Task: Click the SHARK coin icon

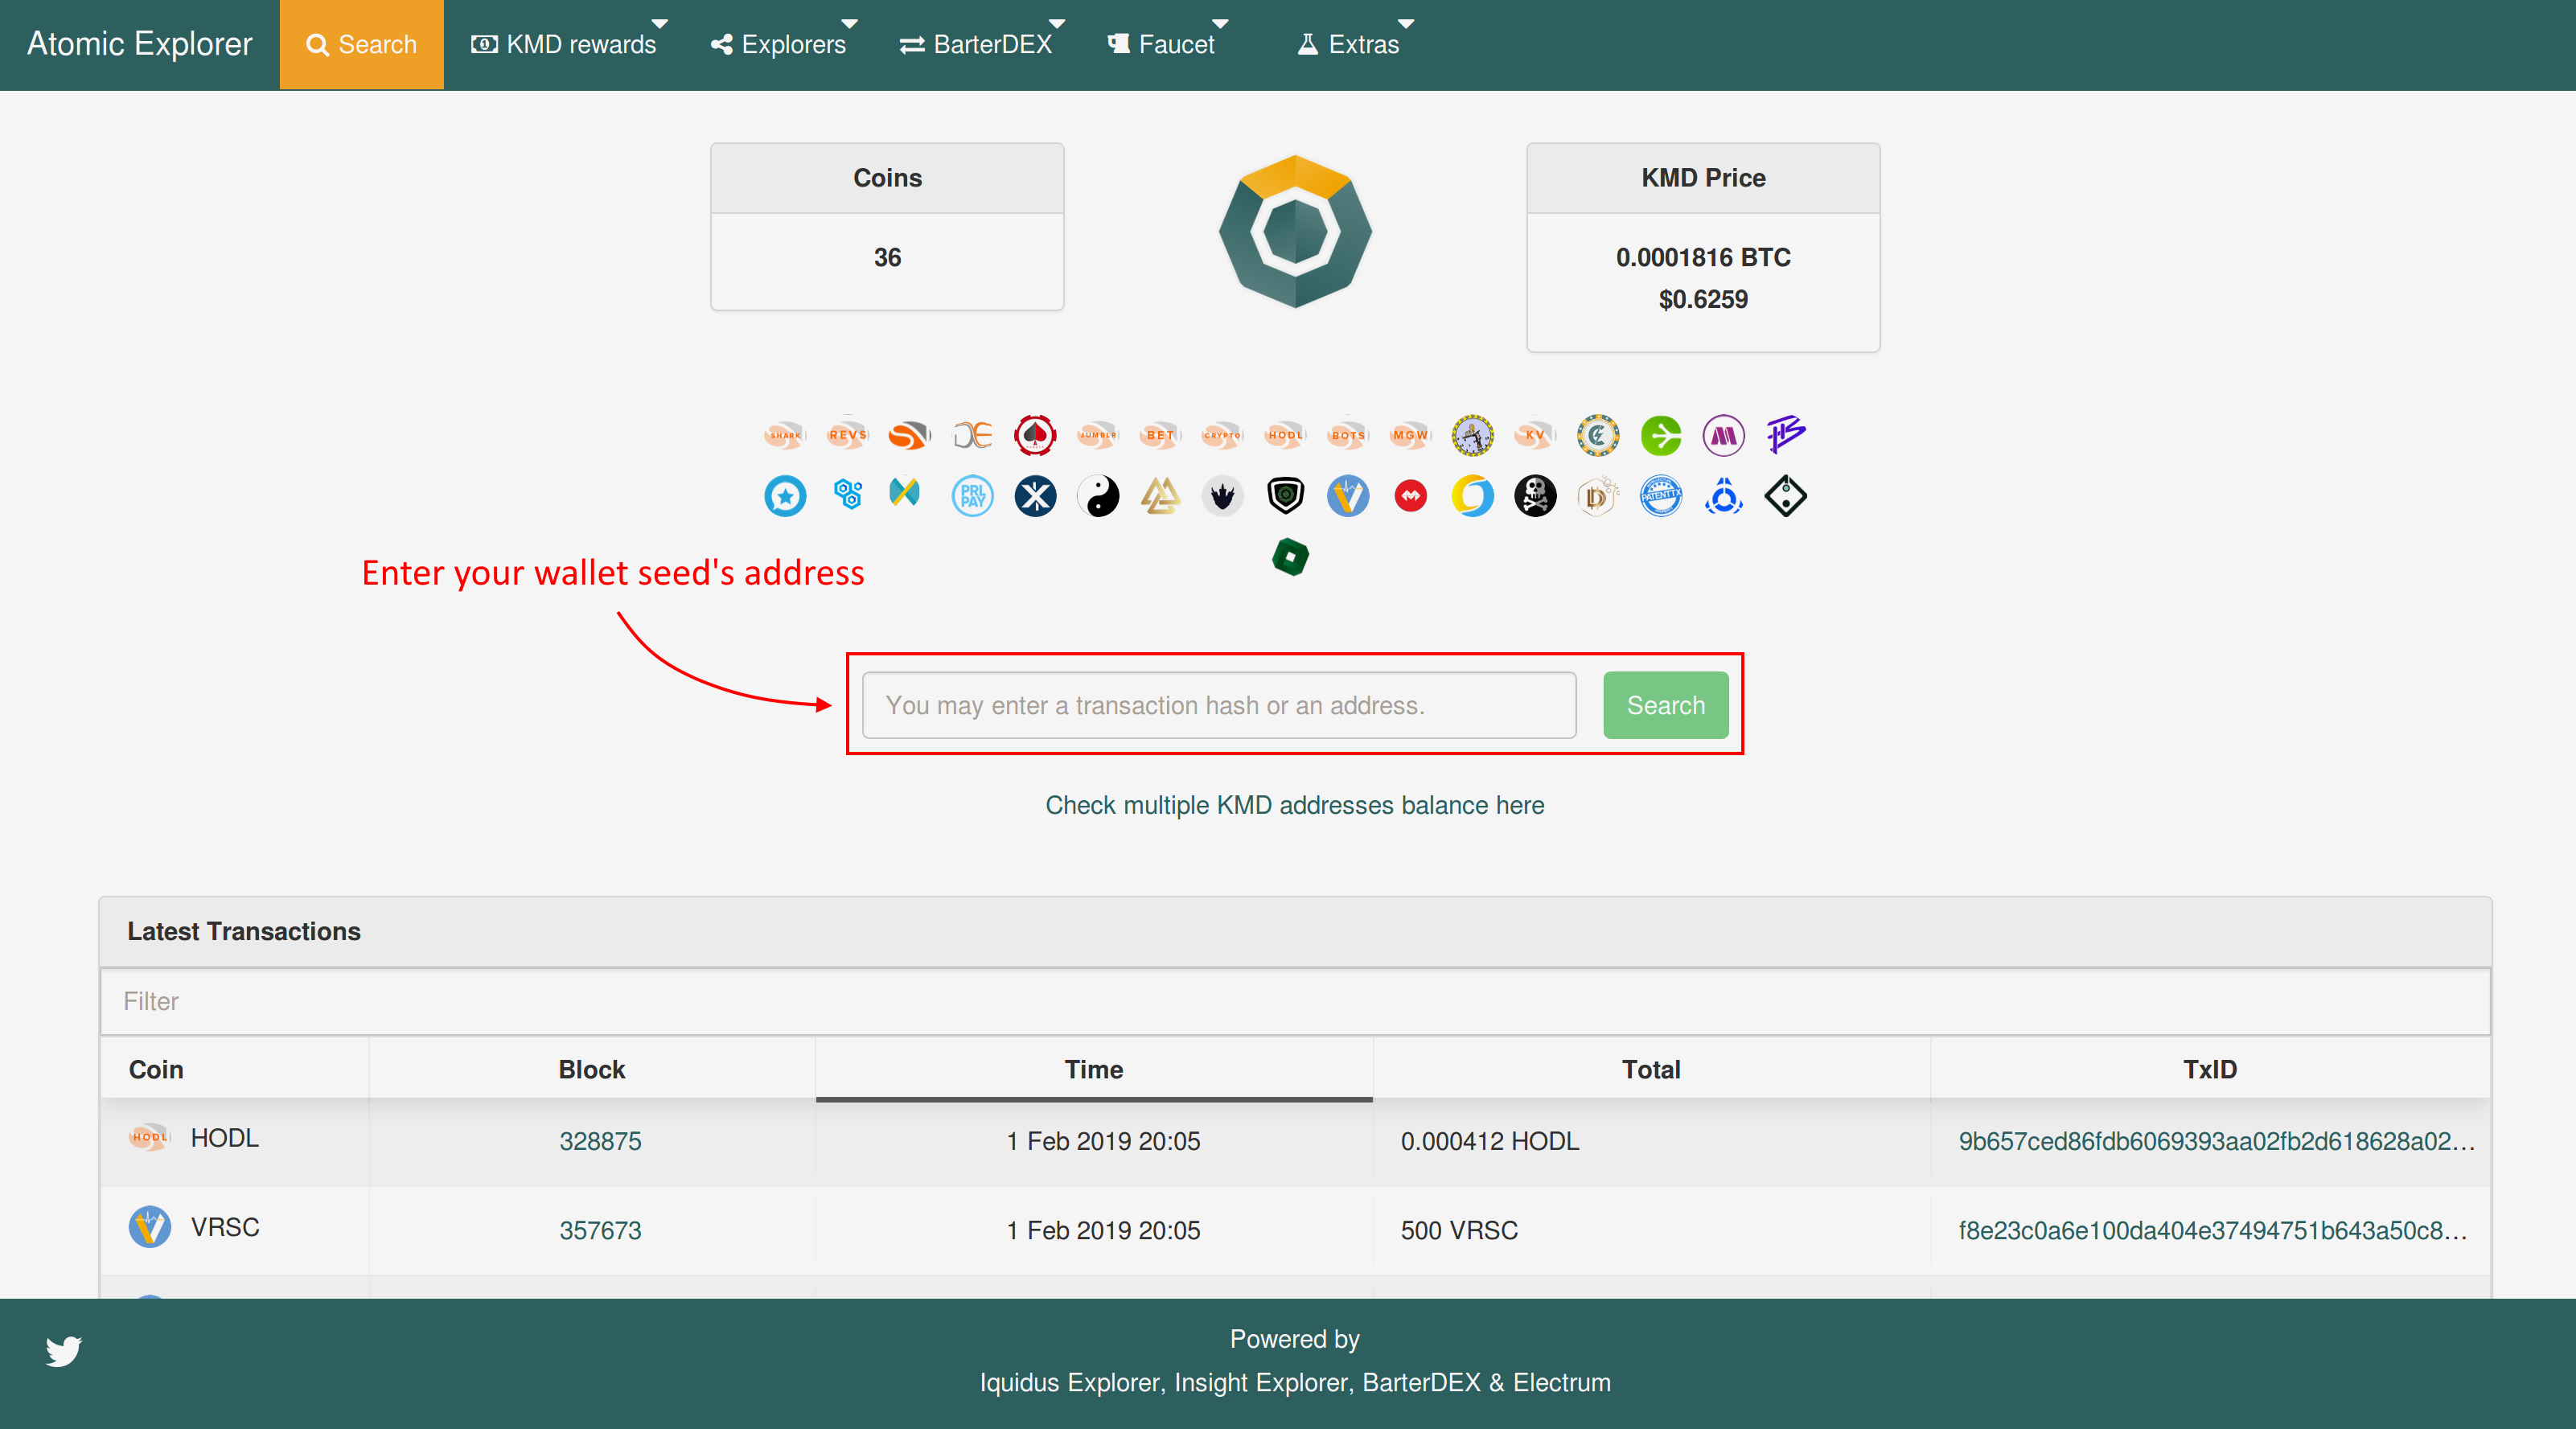Action: click(x=784, y=435)
